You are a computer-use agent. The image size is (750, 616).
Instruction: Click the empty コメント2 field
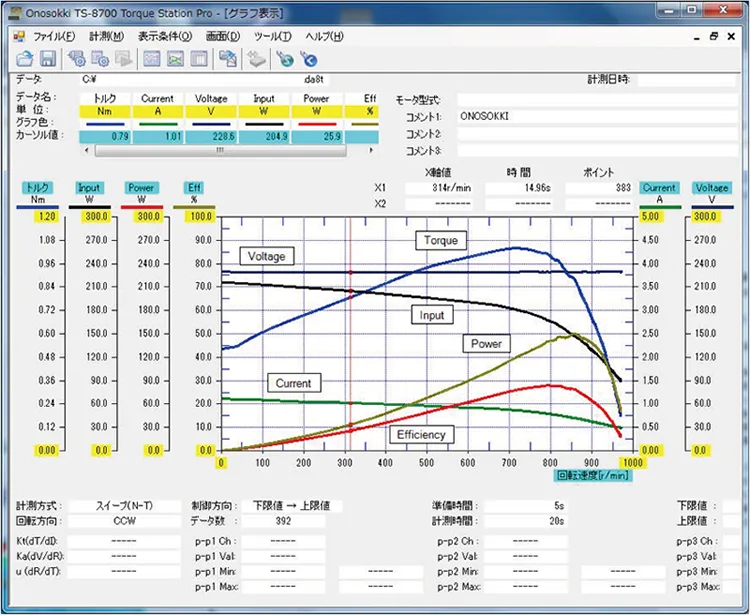click(597, 133)
